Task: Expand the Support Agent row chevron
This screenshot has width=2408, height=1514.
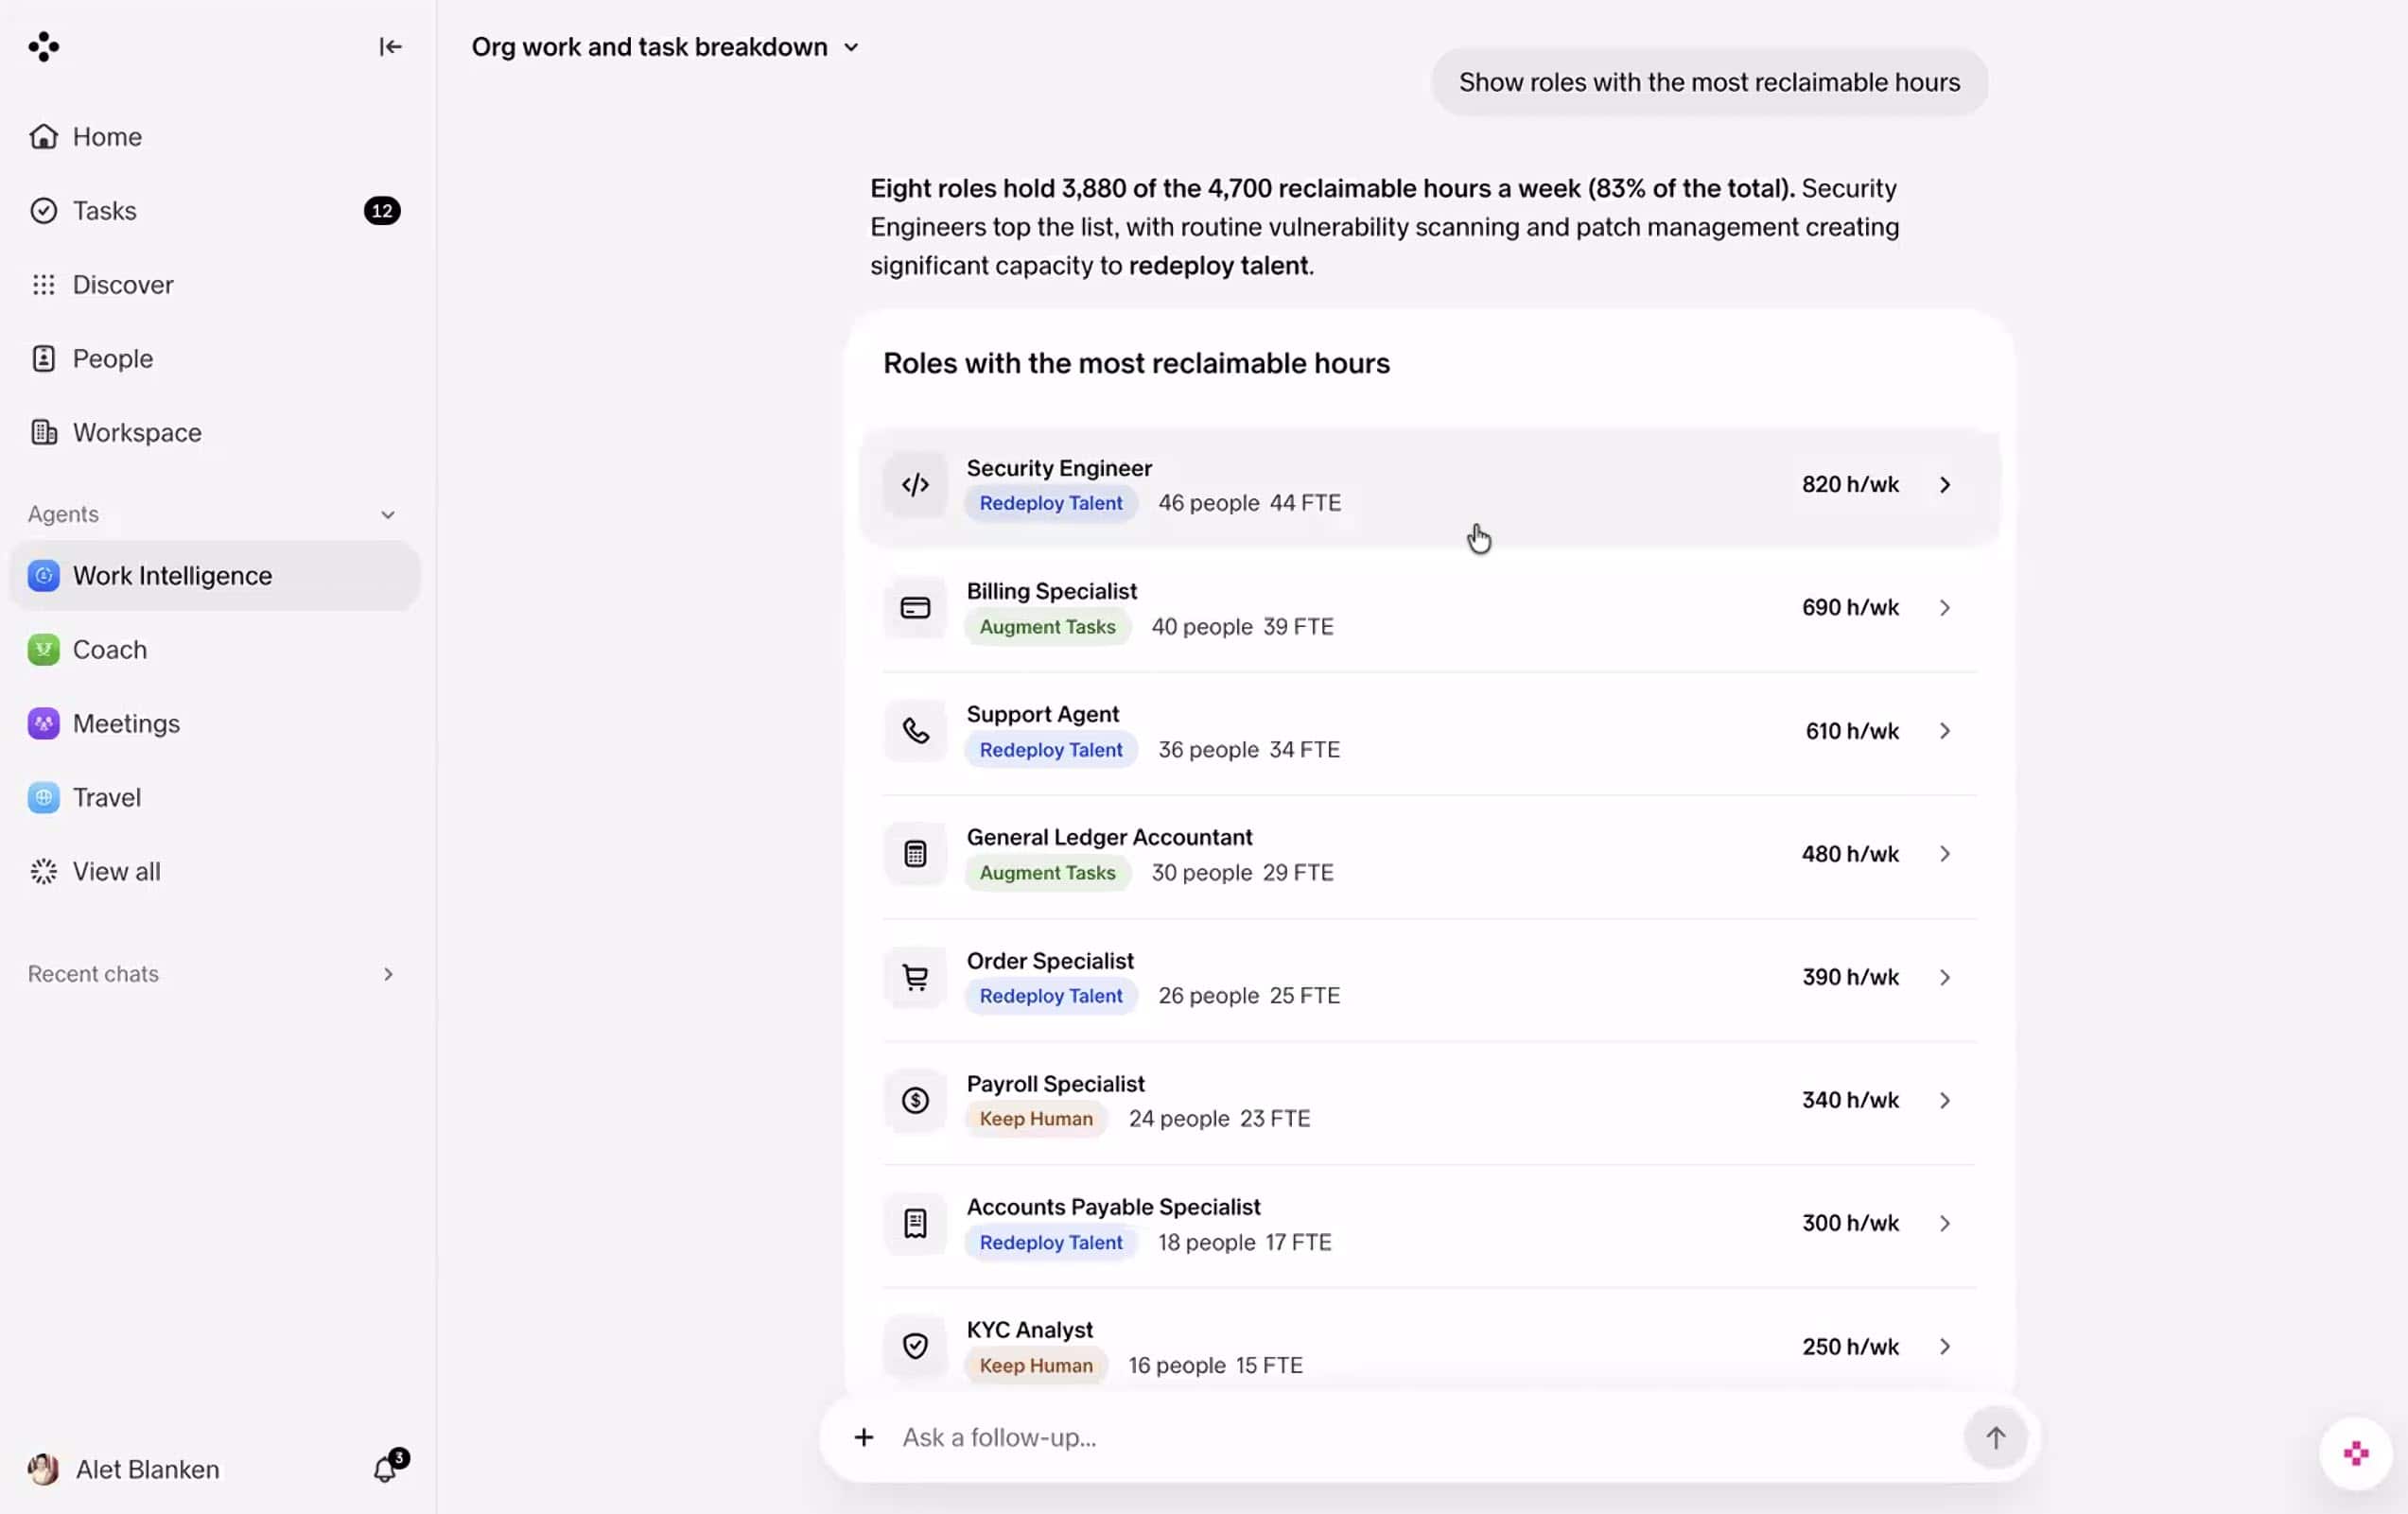Action: click(x=1944, y=730)
